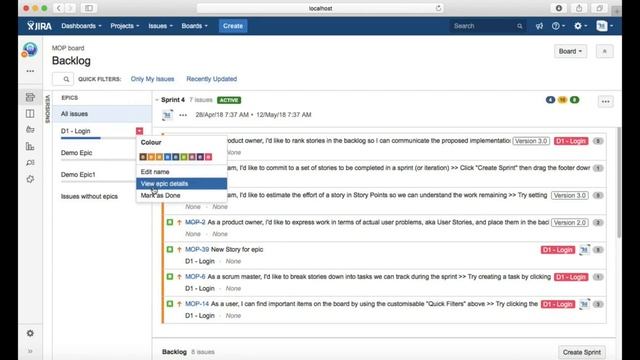Click the assignee avatar under Sprint 4
This screenshot has width=640, height=360.
pos(167,115)
